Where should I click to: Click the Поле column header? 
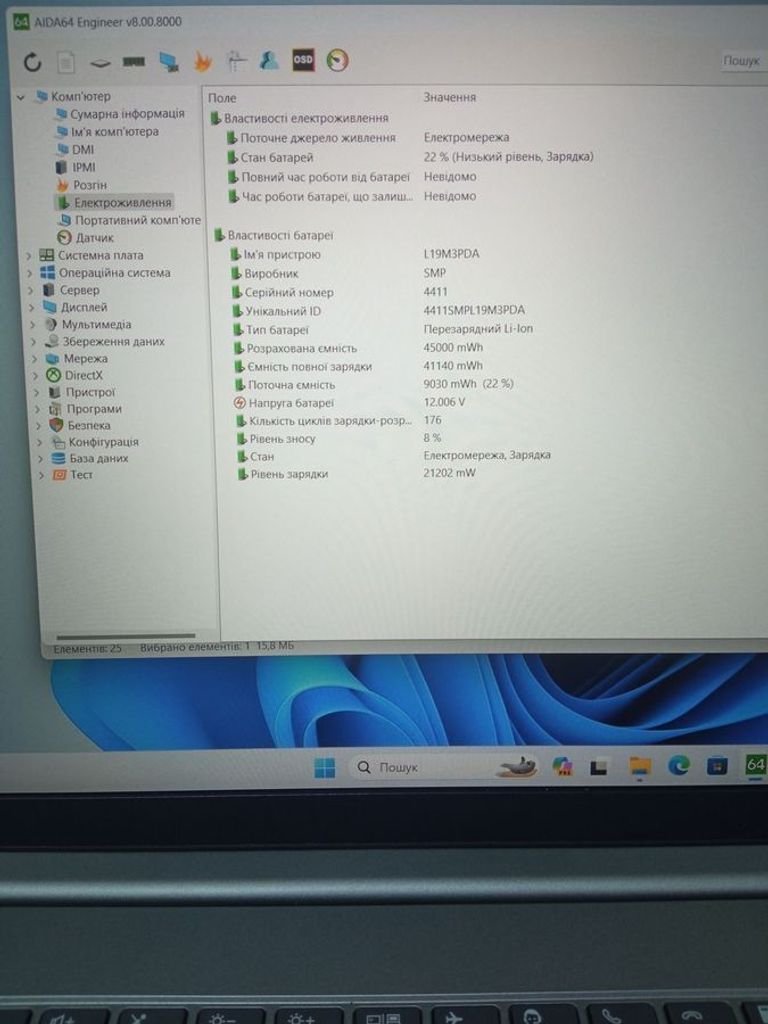222,98
